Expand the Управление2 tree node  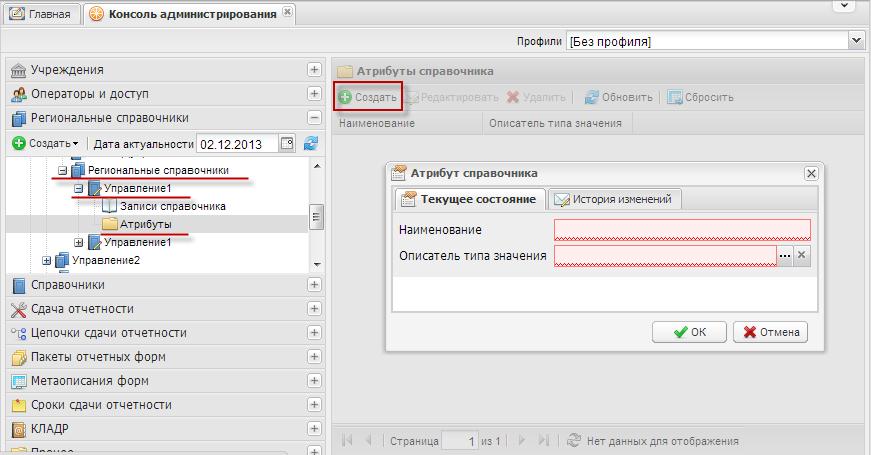47,260
